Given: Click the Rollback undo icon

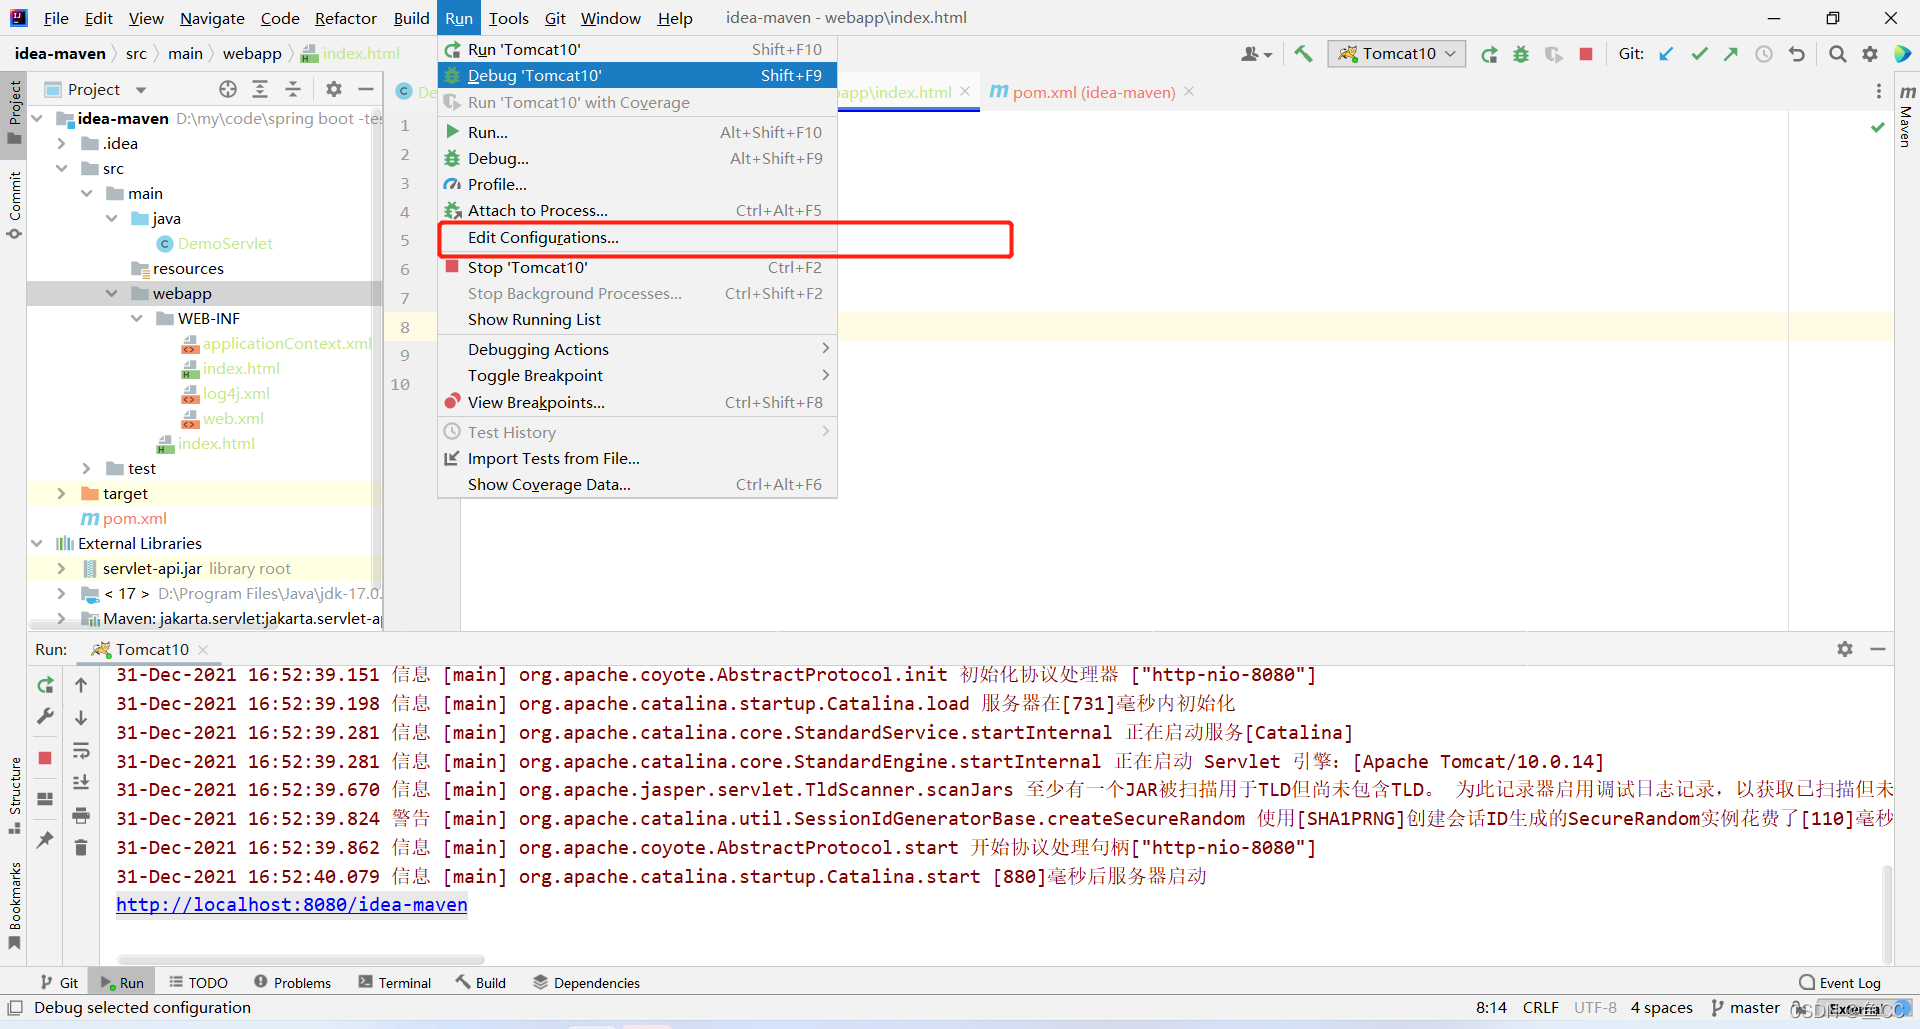Looking at the screenshot, I should click(x=1797, y=54).
